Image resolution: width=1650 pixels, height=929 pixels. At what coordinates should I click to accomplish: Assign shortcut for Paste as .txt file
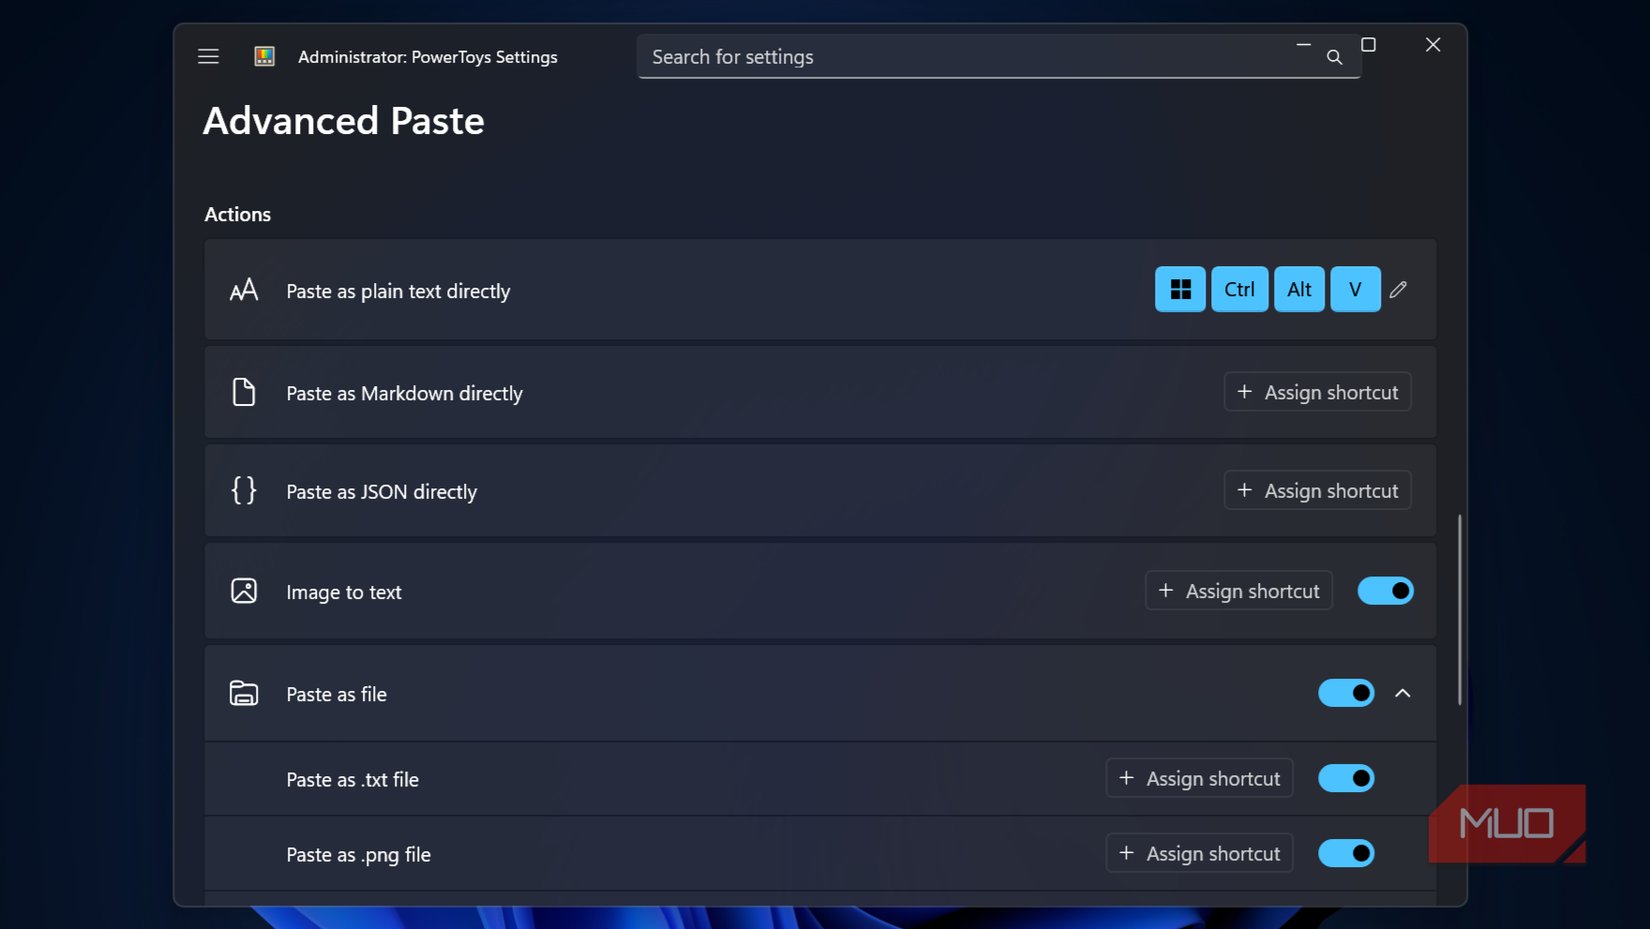(x=1199, y=778)
